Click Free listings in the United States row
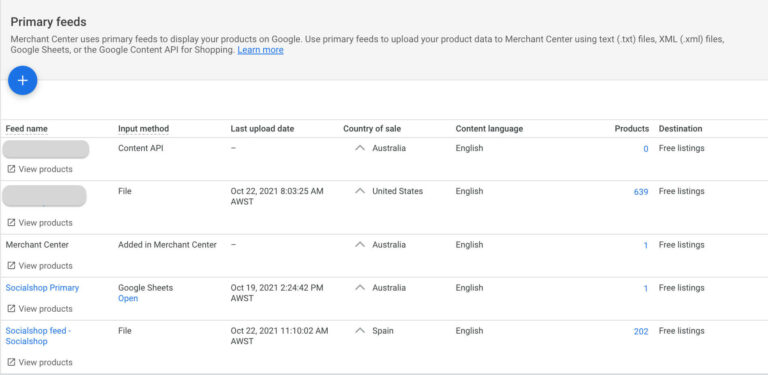Image resolution: width=768 pixels, height=375 pixels. pyautogui.click(x=681, y=191)
